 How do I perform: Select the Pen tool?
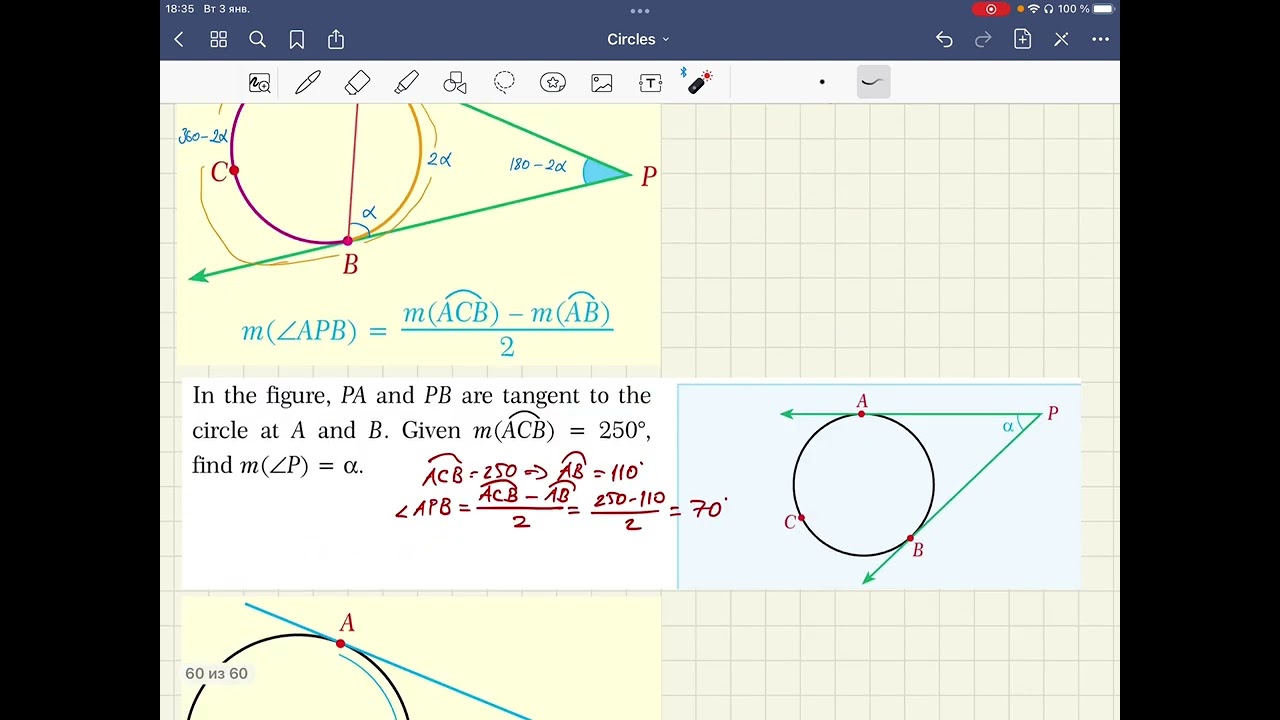(308, 83)
